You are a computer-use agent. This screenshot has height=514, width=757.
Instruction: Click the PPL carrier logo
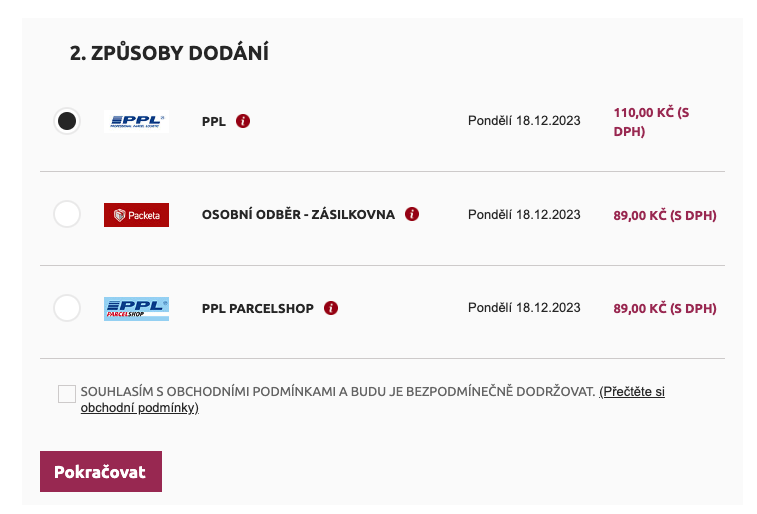[x=136, y=121]
